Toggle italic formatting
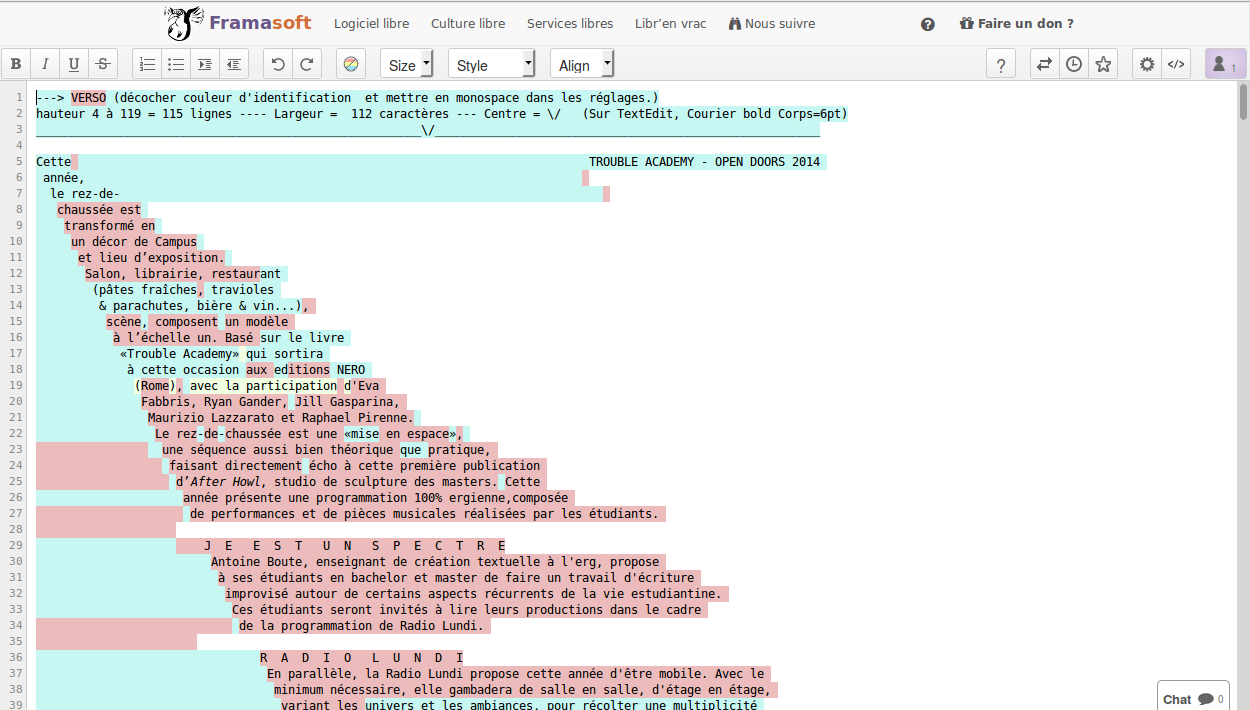This screenshot has height=710, width=1250. coord(45,64)
